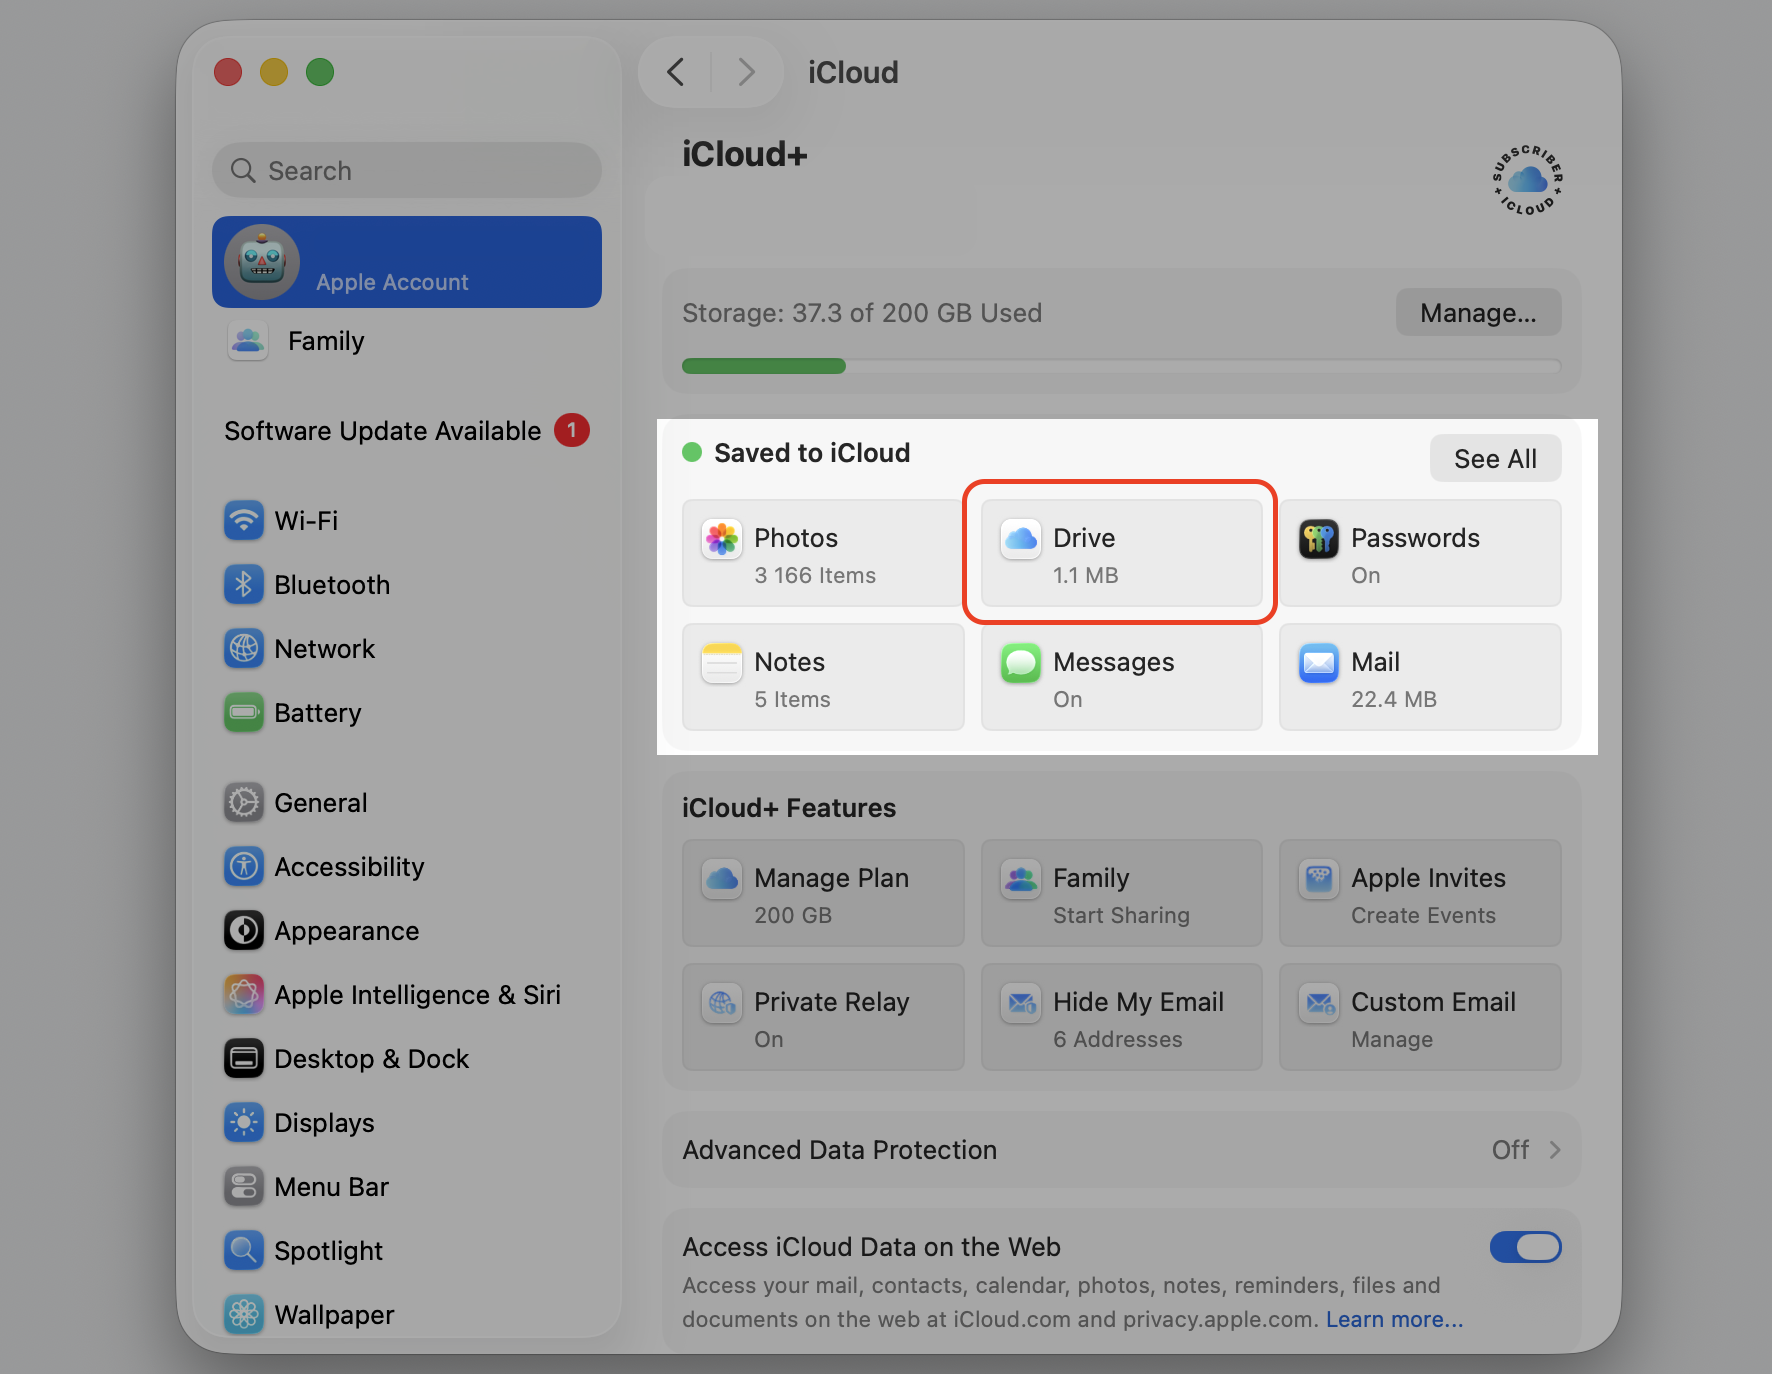Image resolution: width=1772 pixels, height=1374 pixels.
Task: Click the iCloud subscriber badge
Action: click(1527, 180)
